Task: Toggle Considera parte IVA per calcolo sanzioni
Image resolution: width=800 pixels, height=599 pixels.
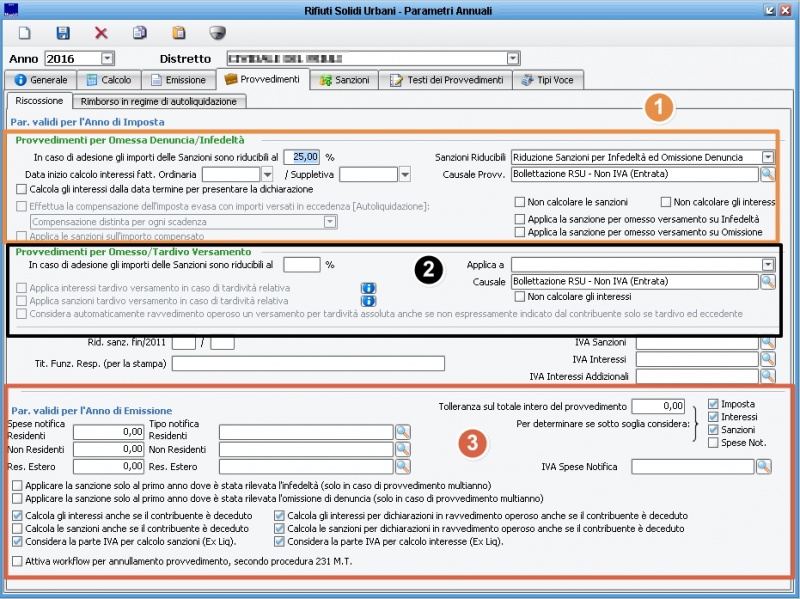Action: pos(17,541)
